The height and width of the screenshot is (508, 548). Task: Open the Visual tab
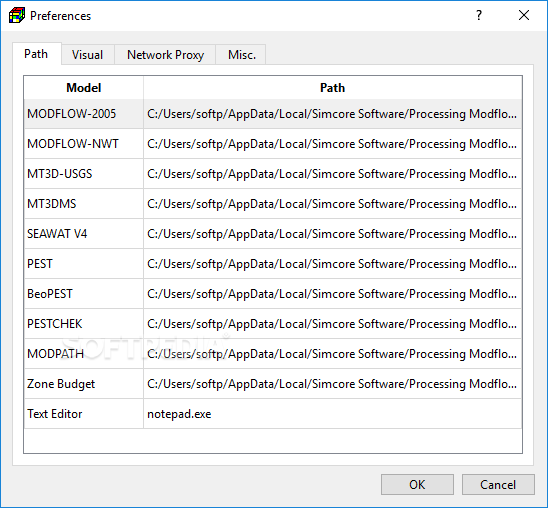point(88,55)
